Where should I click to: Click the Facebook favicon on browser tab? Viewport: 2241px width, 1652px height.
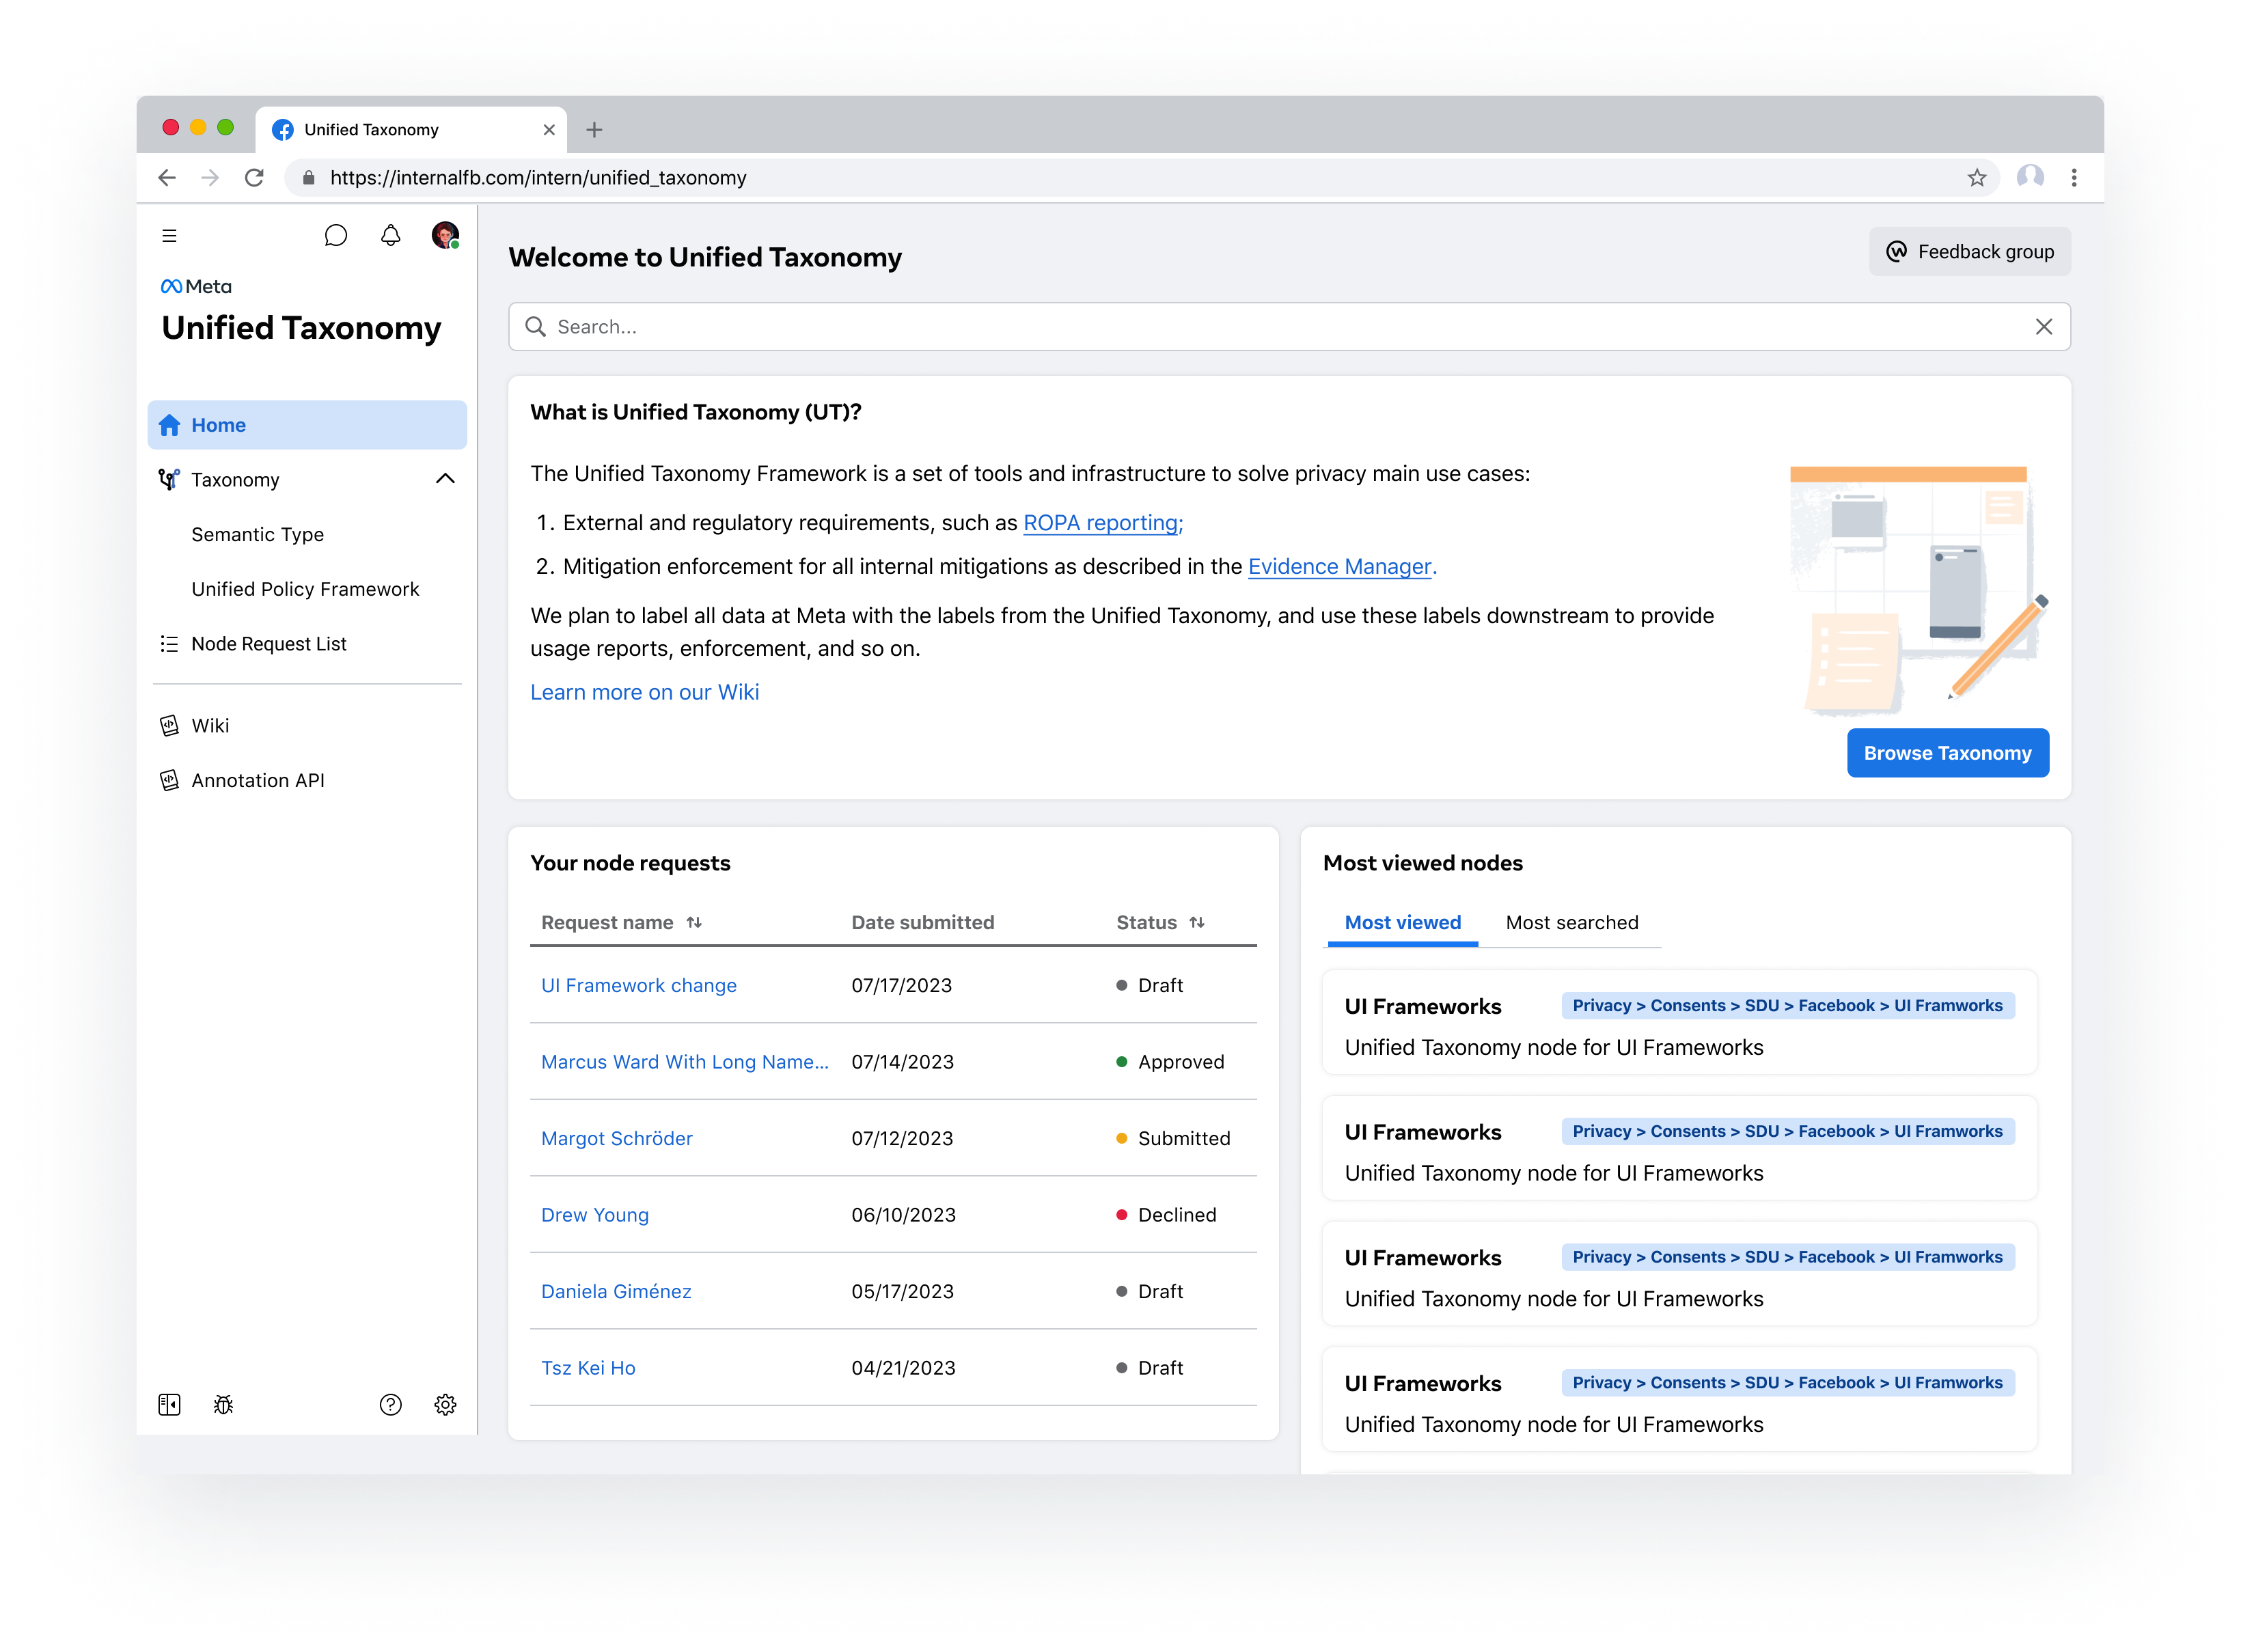point(283,130)
